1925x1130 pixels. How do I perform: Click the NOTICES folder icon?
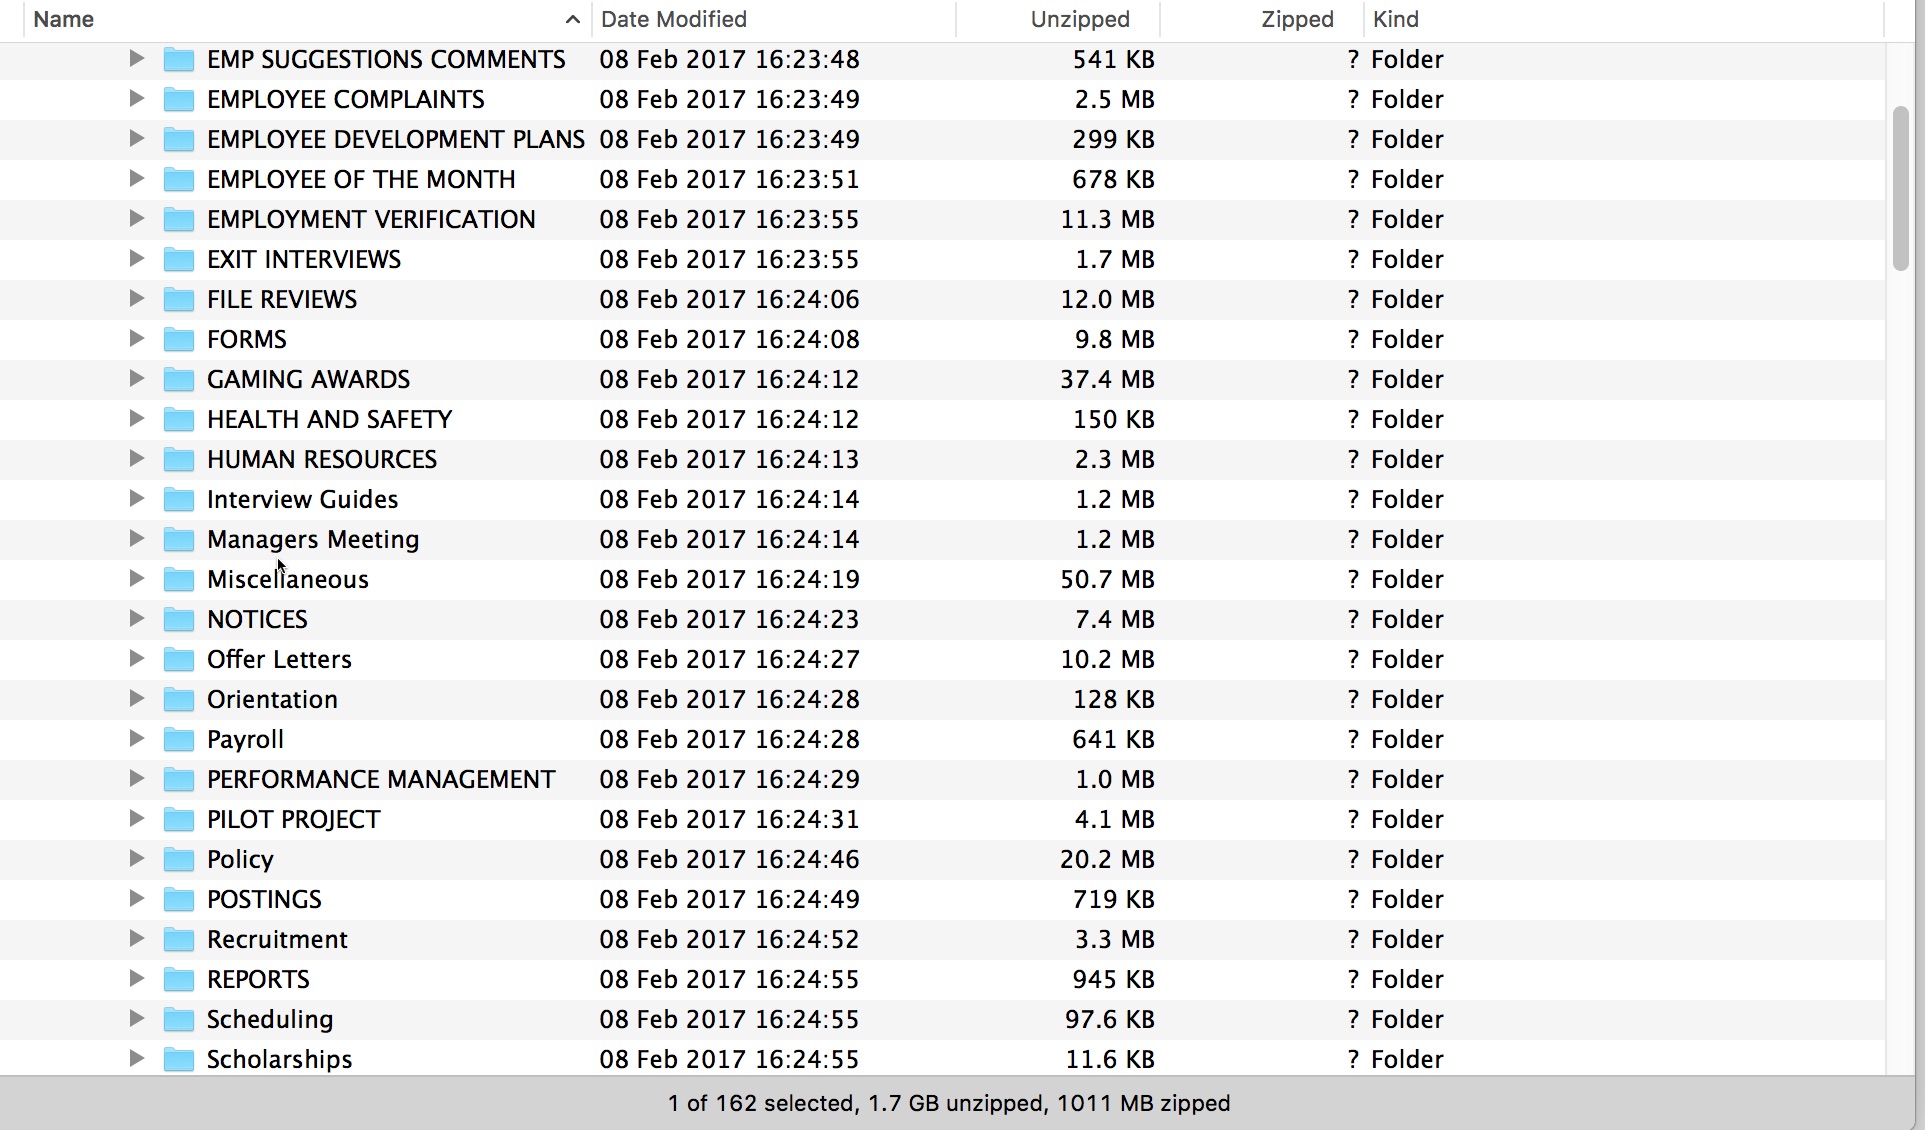pos(179,620)
